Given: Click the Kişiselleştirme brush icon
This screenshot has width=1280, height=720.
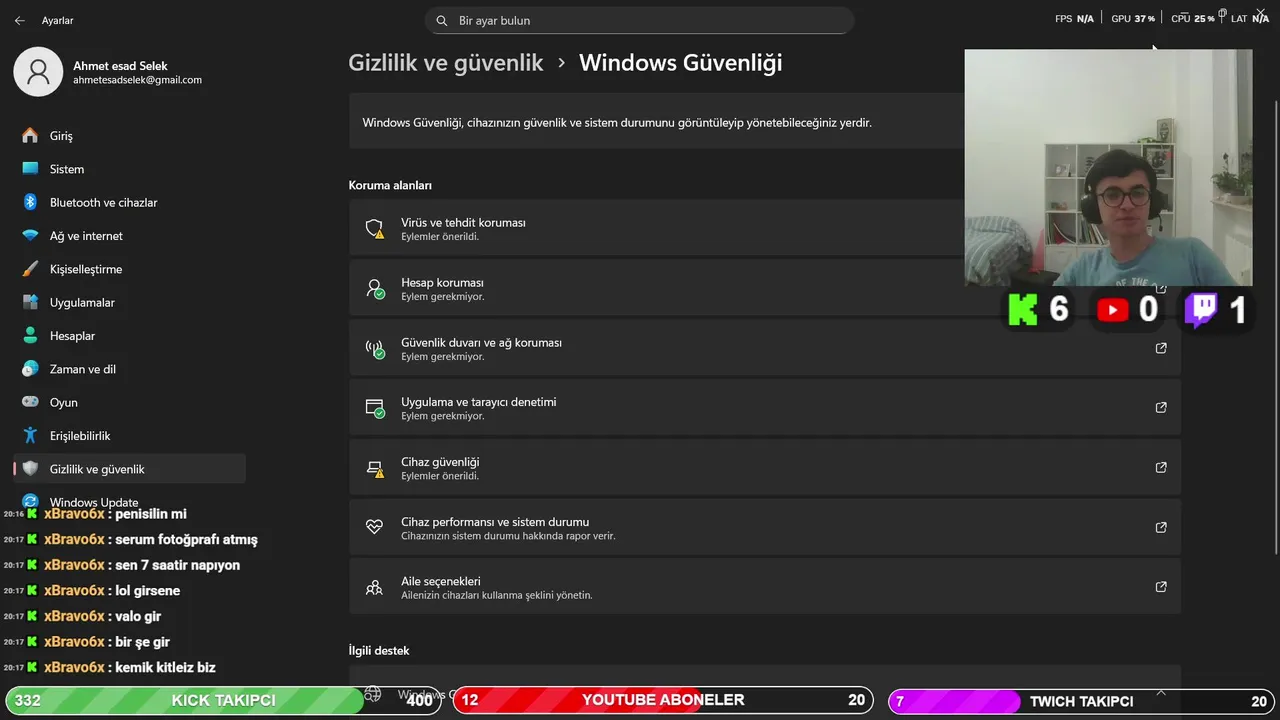Looking at the screenshot, I should pyautogui.click(x=30, y=269).
